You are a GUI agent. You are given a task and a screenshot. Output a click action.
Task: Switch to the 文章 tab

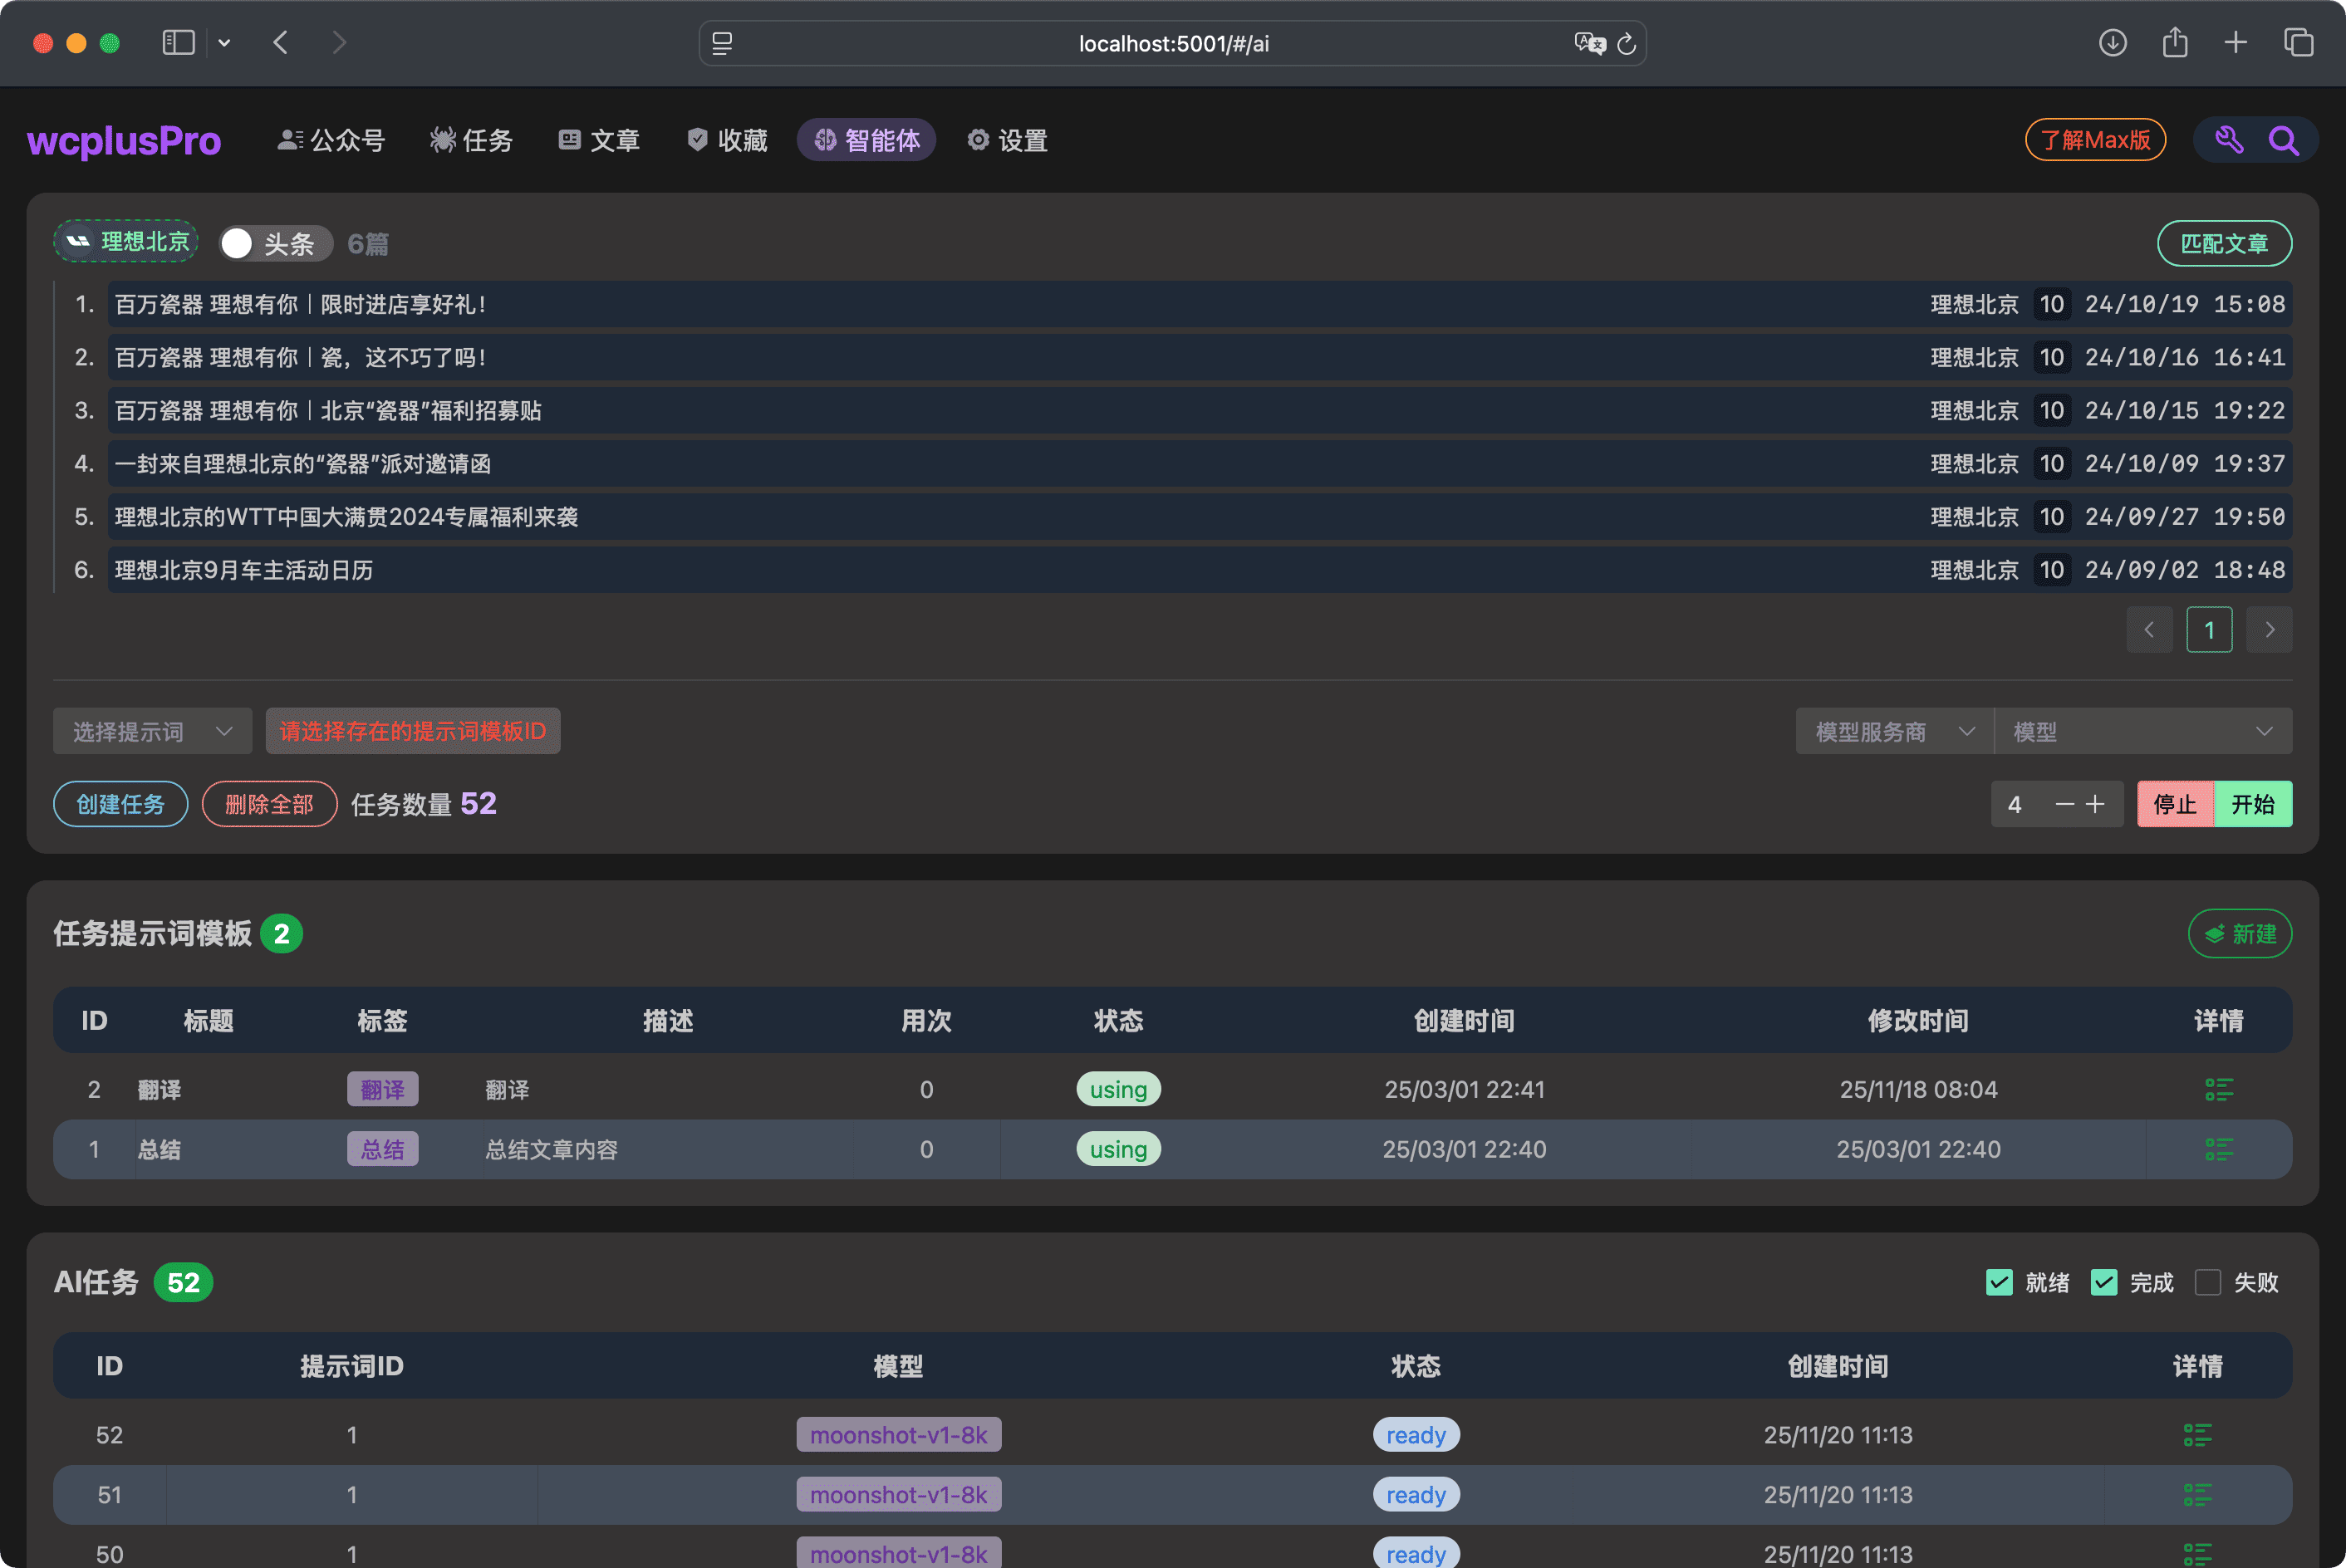pos(598,140)
